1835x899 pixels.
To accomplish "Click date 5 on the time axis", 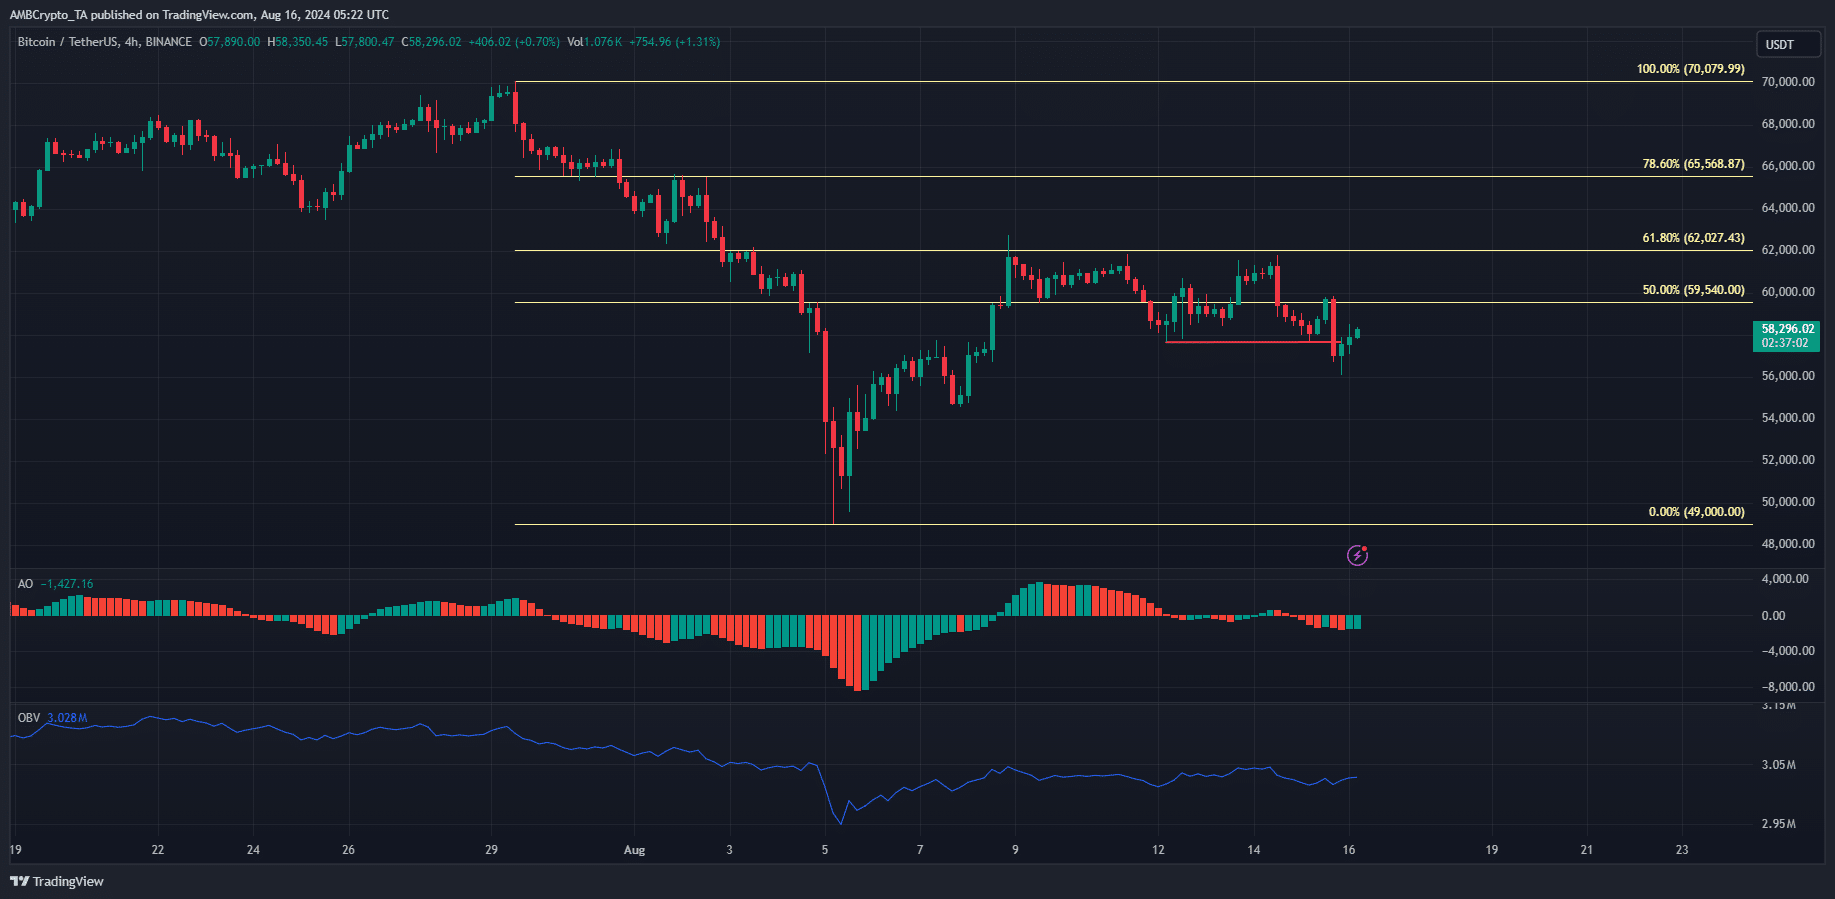I will click(825, 850).
